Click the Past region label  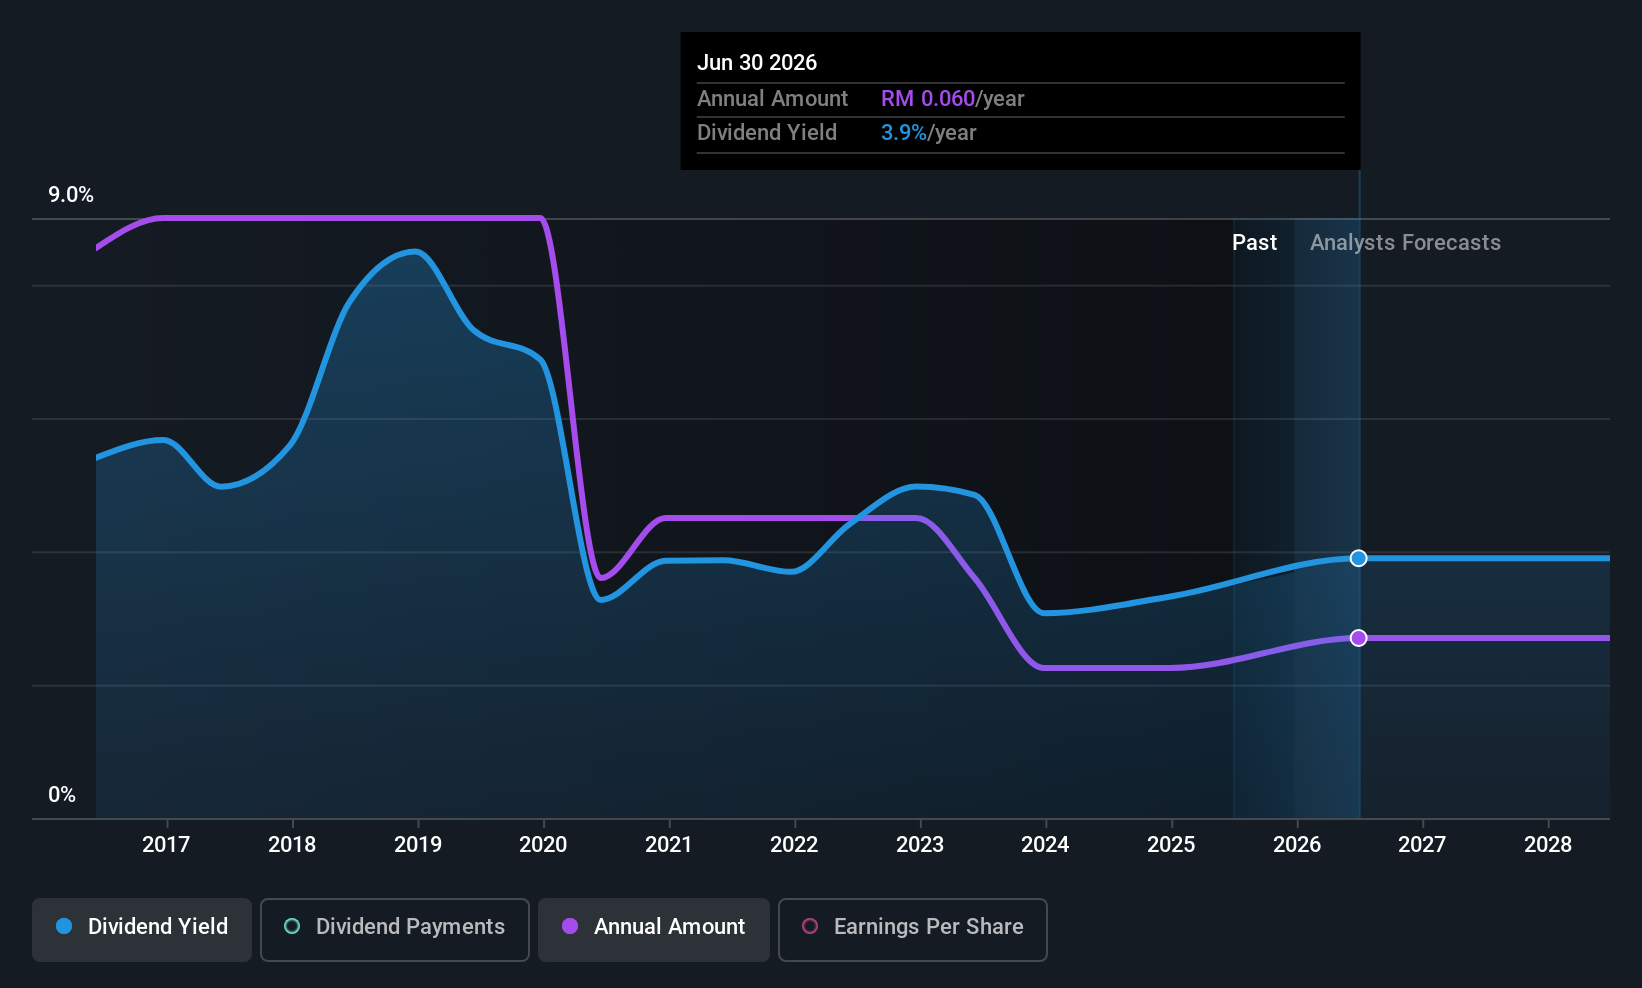pos(1254,243)
